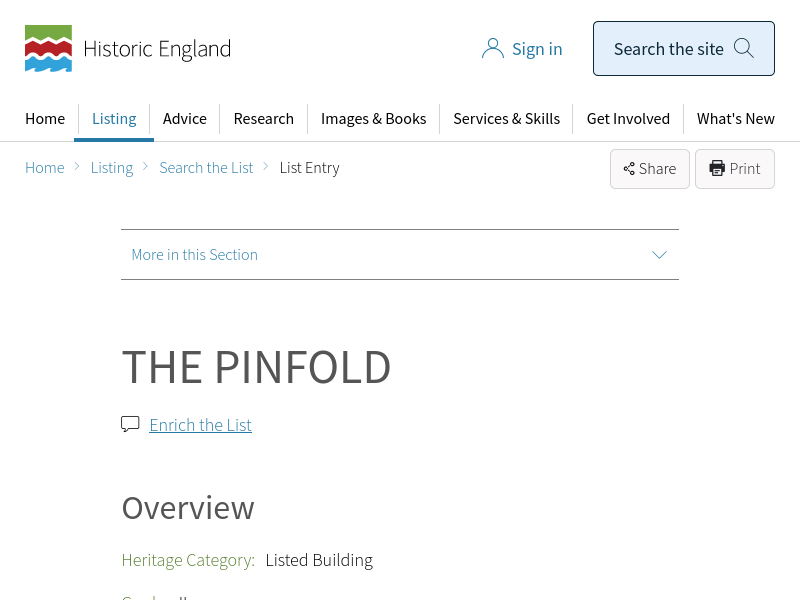Click the Sign in link
Screen dimensions: 800x600
pyautogui.click(x=537, y=49)
